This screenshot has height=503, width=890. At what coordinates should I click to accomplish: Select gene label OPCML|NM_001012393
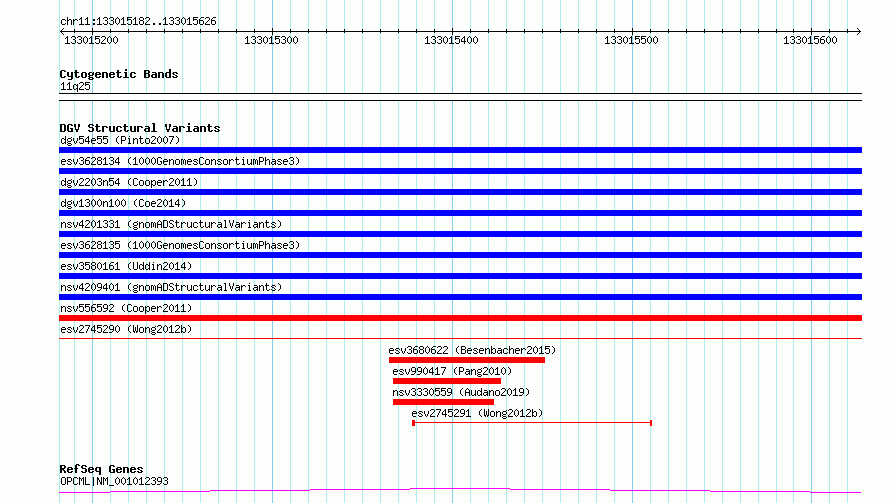pyautogui.click(x=114, y=481)
